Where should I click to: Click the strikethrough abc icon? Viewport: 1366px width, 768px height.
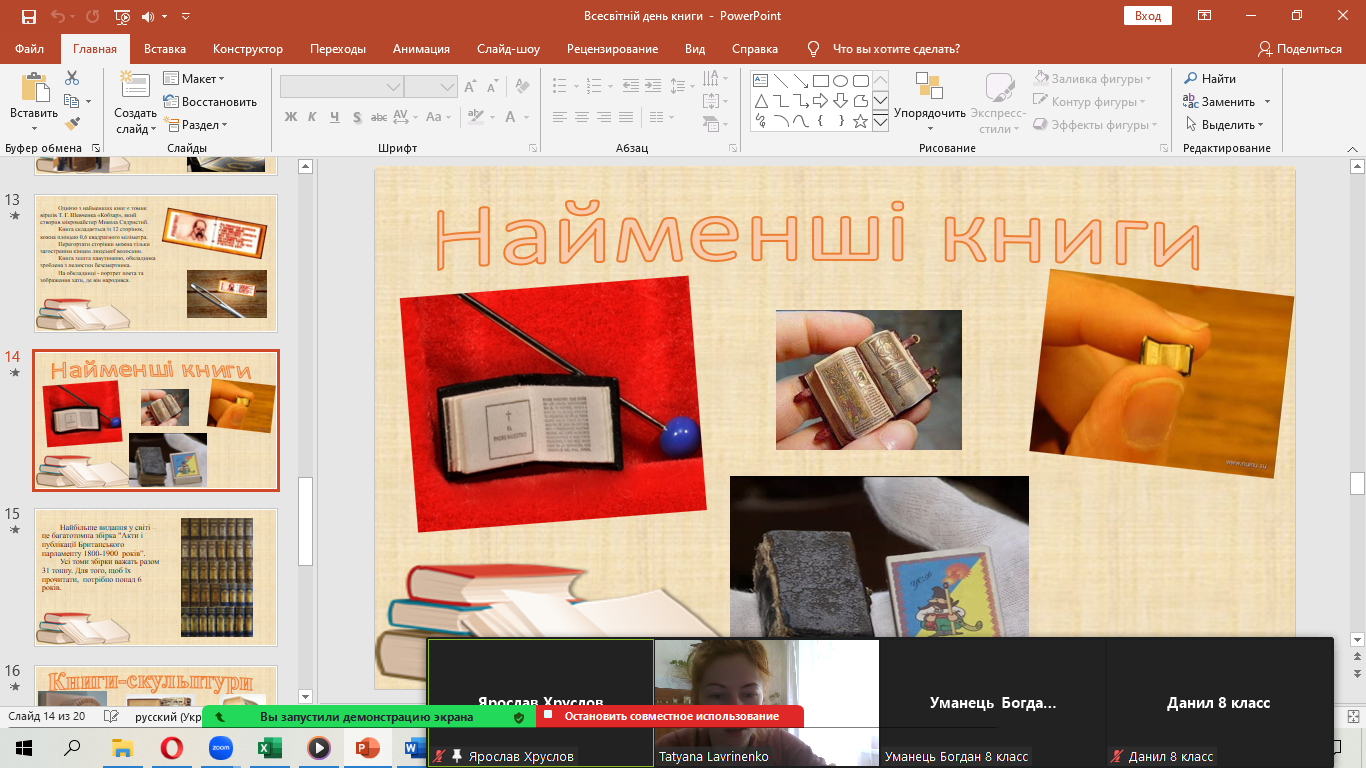click(x=380, y=117)
